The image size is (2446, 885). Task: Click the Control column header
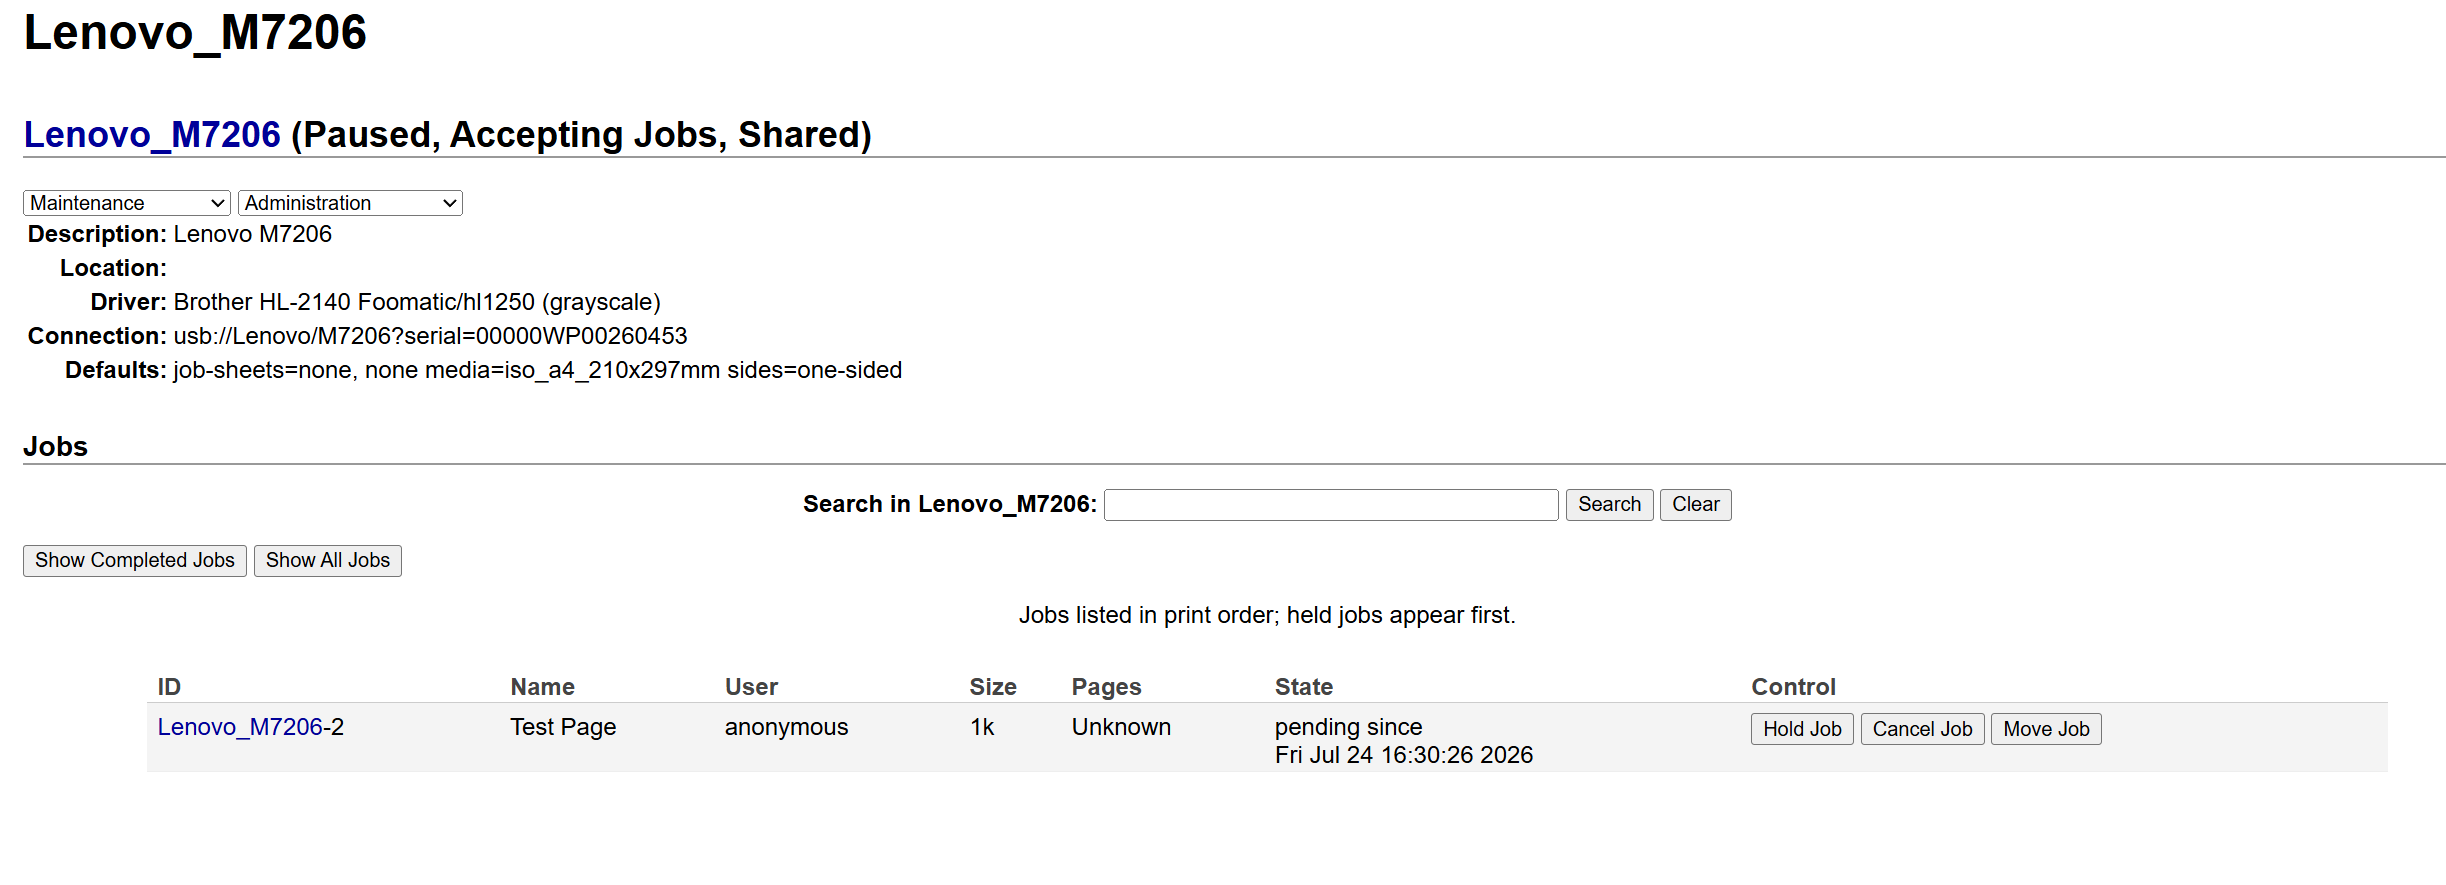pyautogui.click(x=1794, y=687)
